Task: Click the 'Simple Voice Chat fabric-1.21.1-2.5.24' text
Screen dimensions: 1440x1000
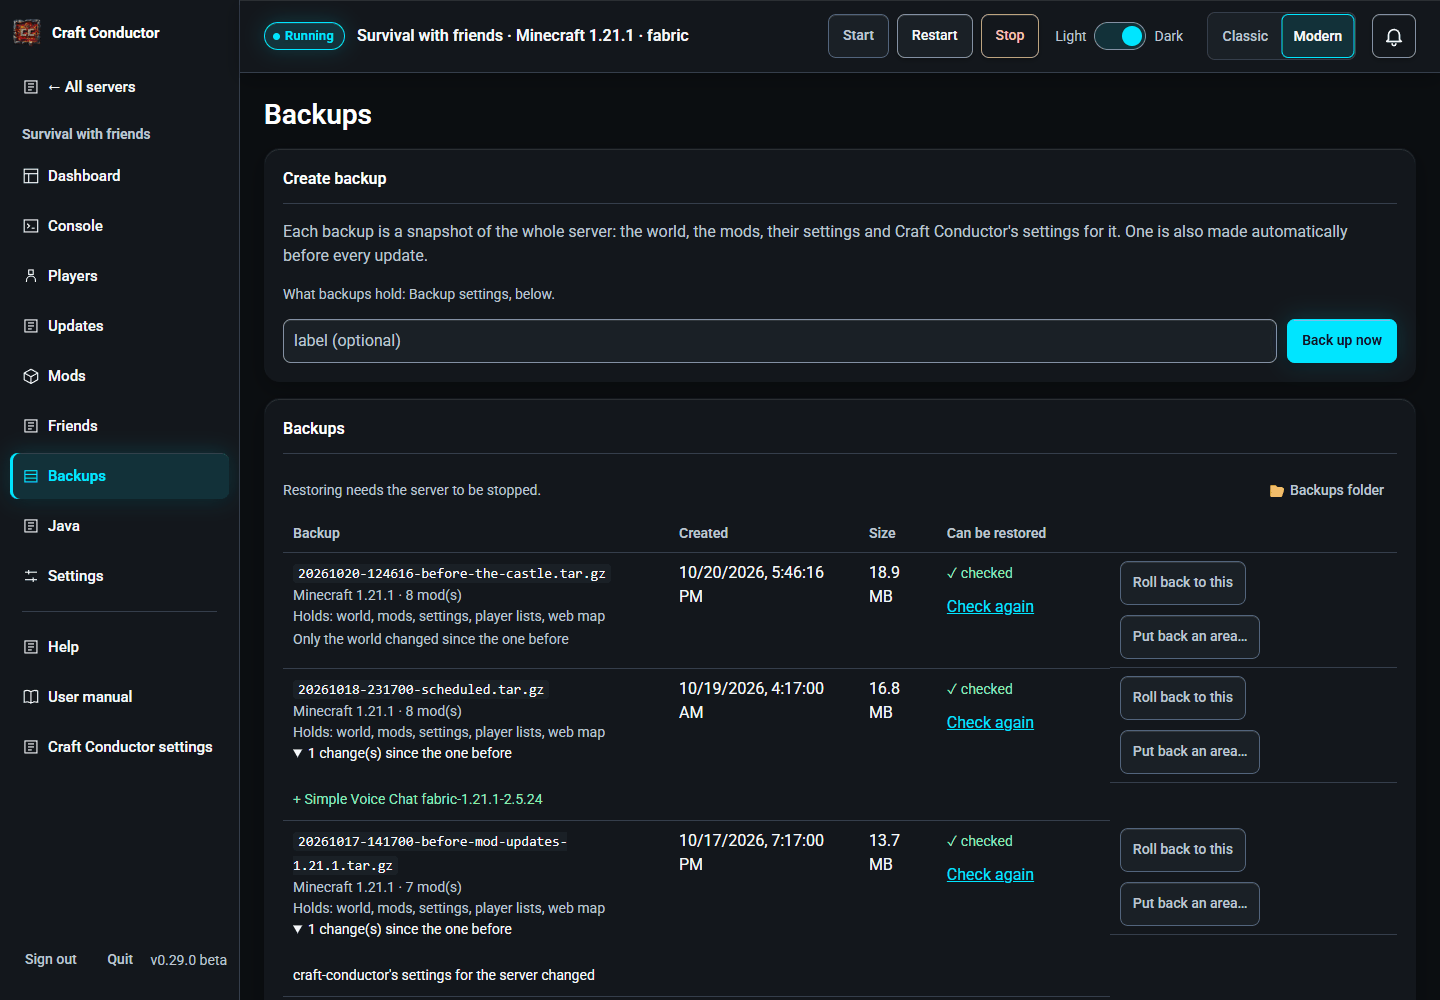Action: tap(423, 799)
